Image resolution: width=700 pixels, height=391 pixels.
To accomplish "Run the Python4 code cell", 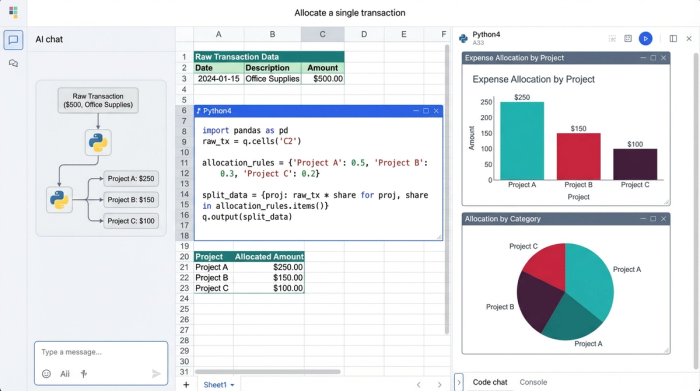I will [x=646, y=39].
